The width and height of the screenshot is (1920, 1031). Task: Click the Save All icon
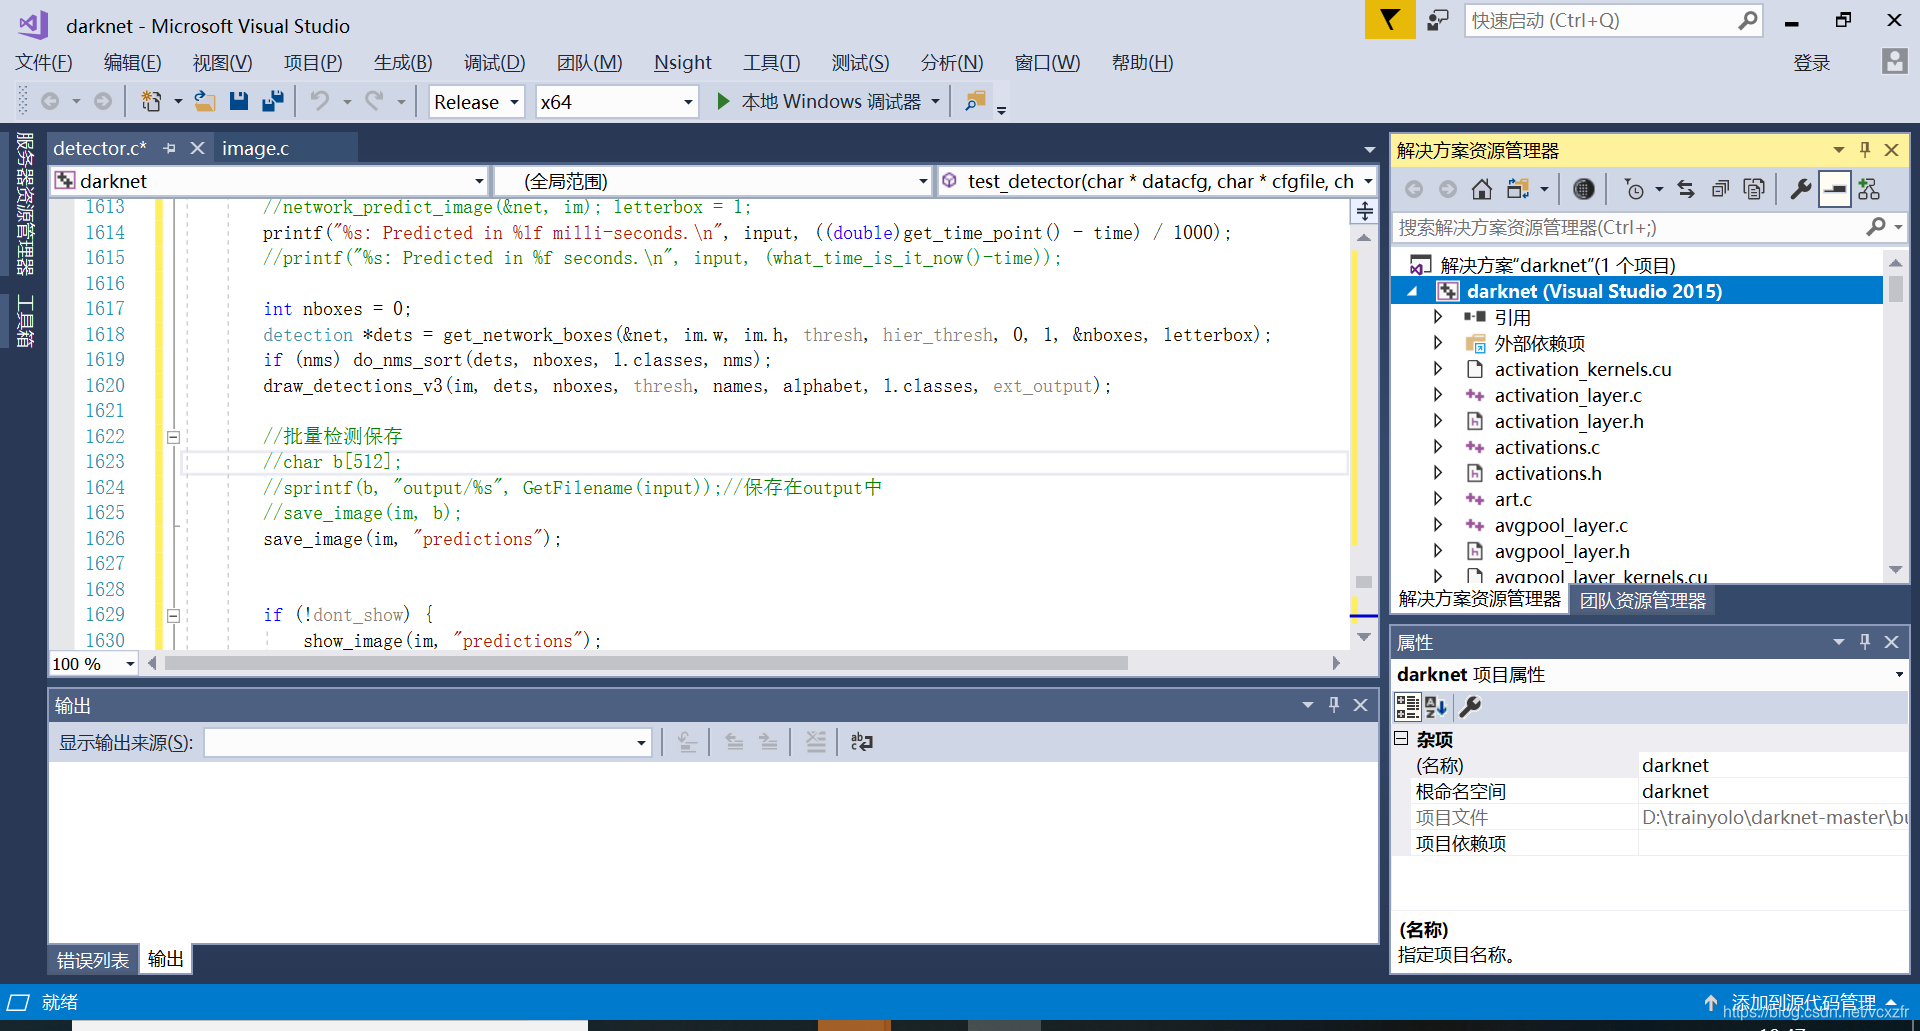tap(272, 101)
